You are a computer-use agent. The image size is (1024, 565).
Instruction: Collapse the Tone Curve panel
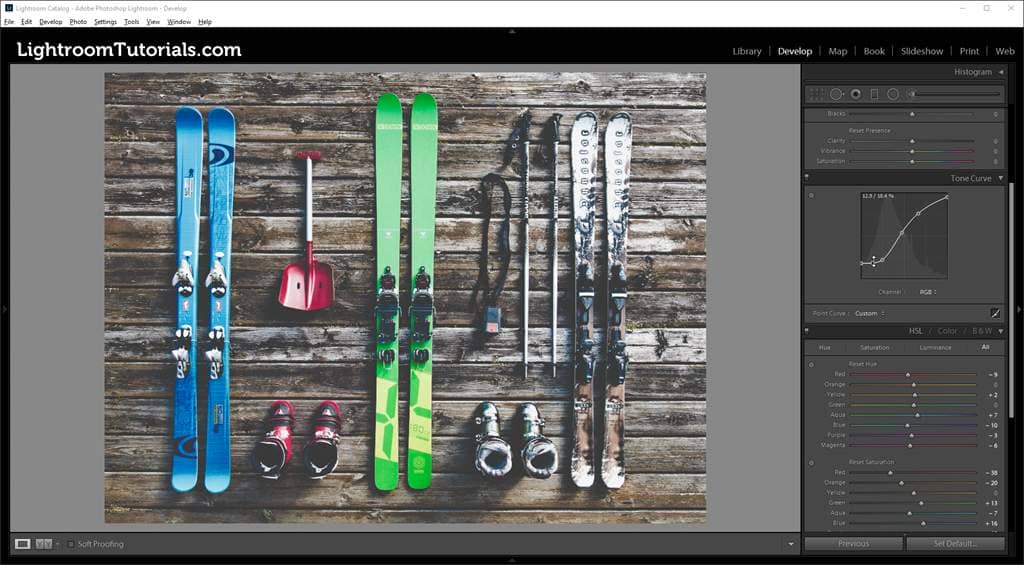pyautogui.click(x=1001, y=178)
